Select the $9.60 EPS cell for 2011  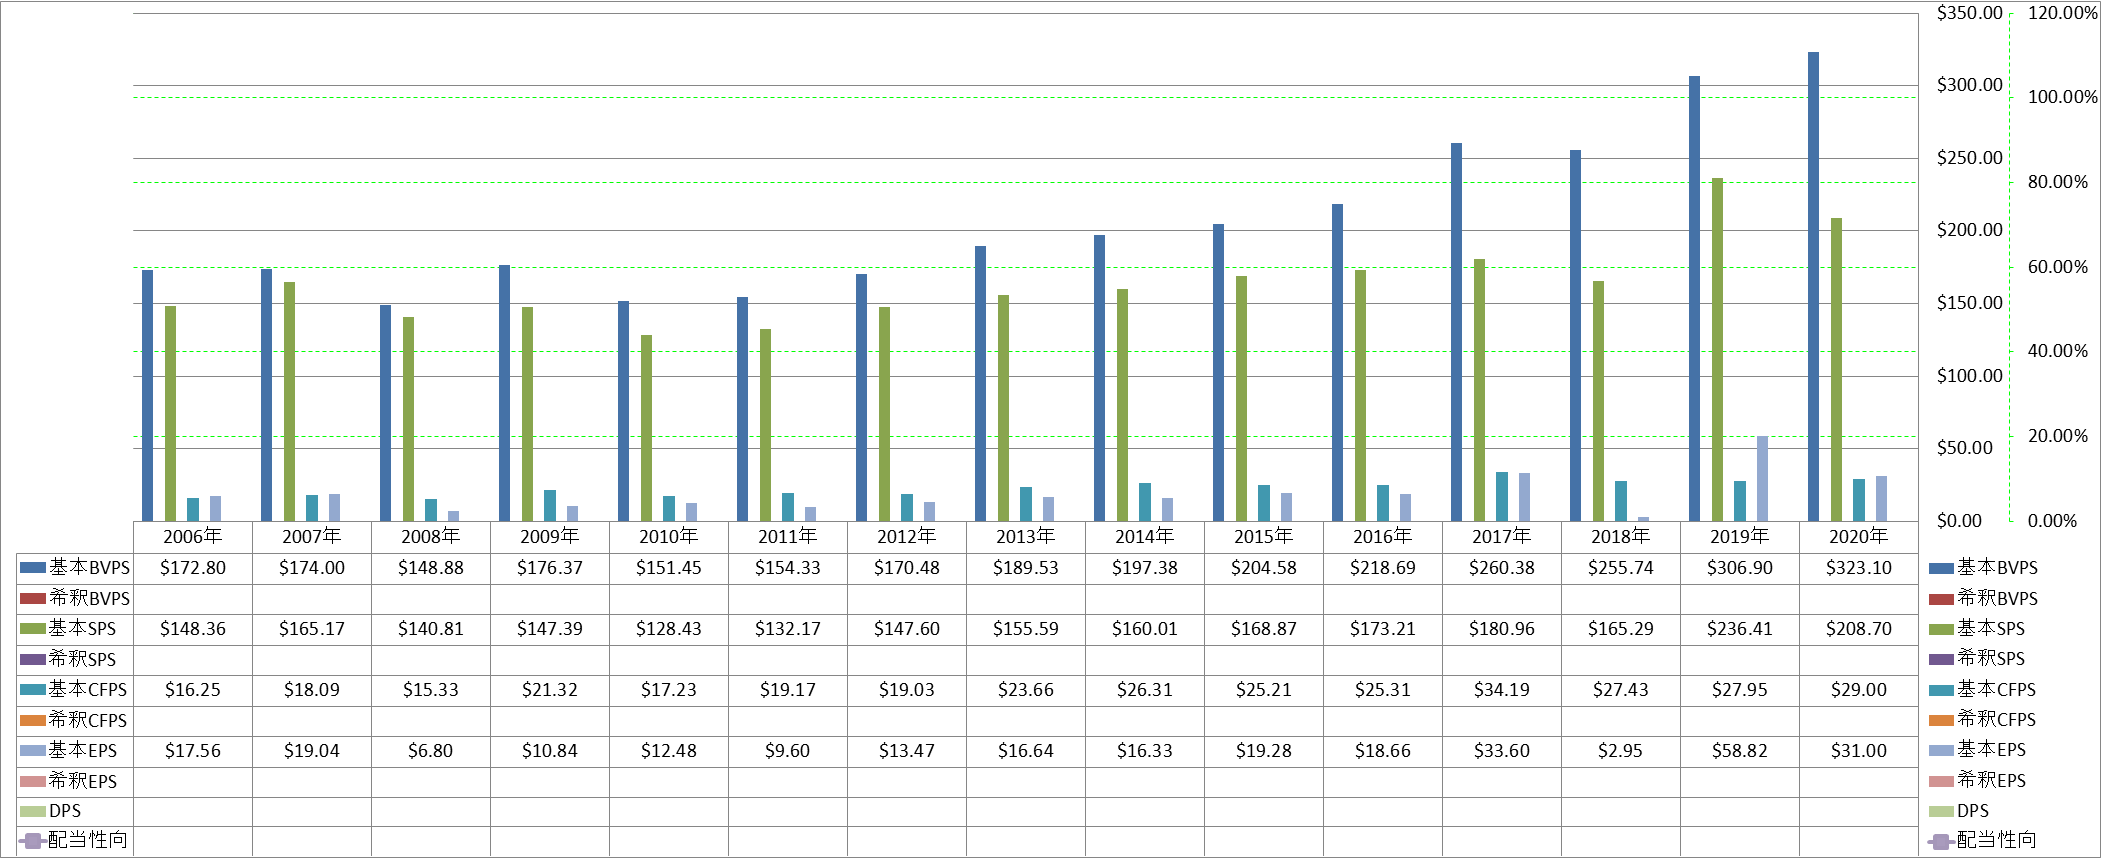coord(787,751)
